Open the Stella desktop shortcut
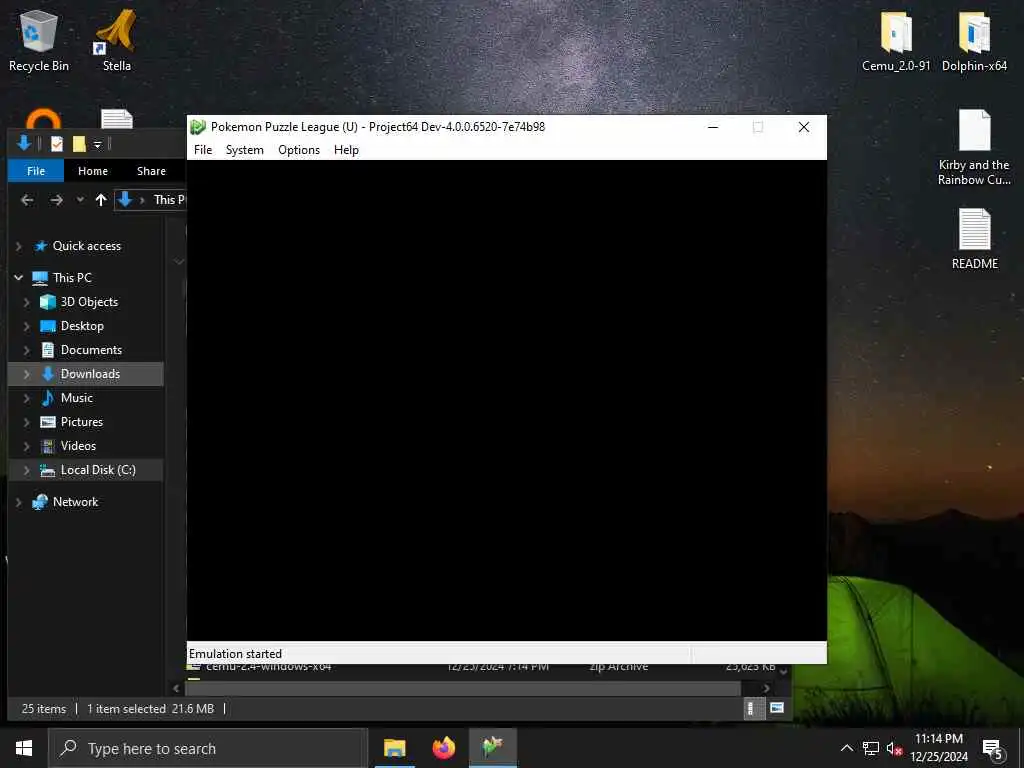Viewport: 1024px width, 768px height. click(x=116, y=39)
